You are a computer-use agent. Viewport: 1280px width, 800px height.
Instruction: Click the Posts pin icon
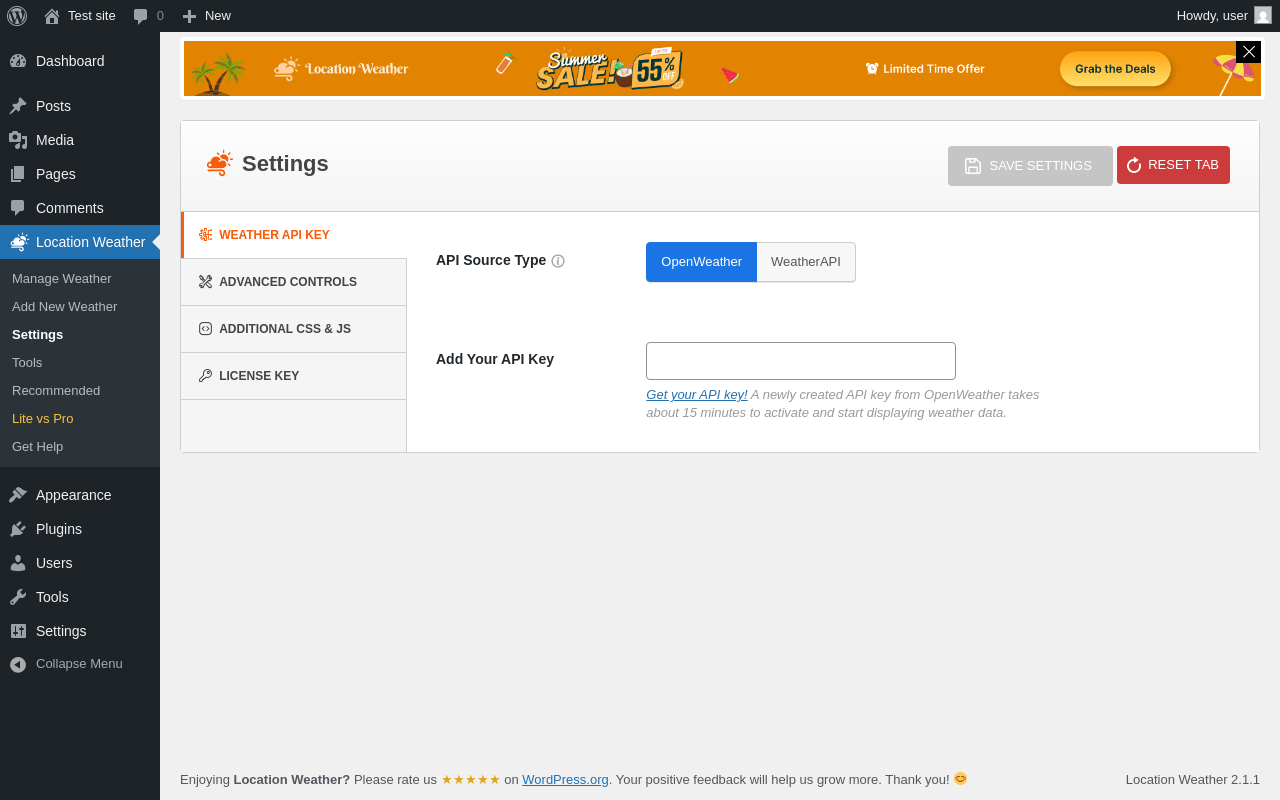coord(18,106)
